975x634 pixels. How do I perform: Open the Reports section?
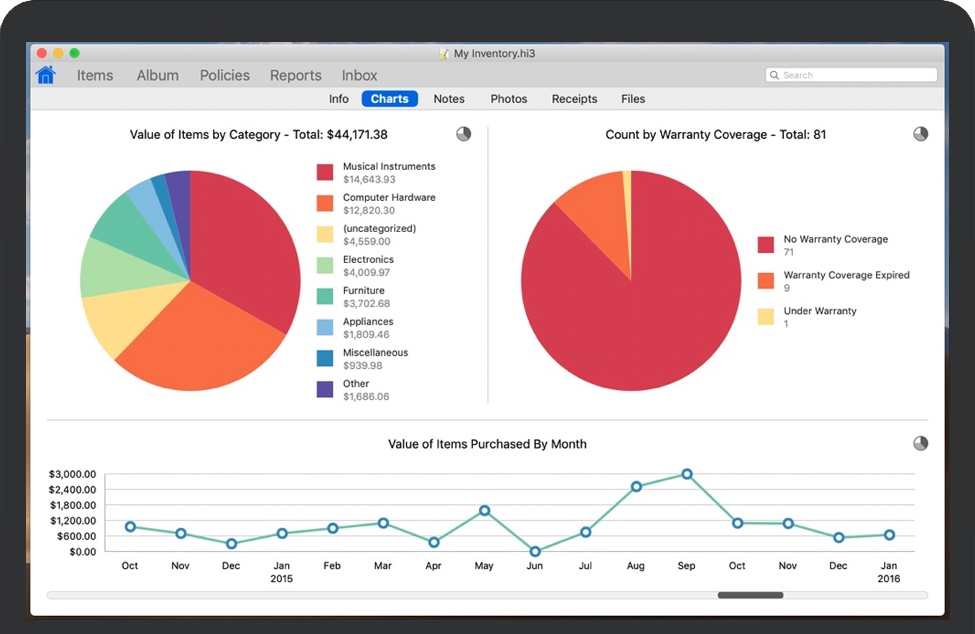pos(295,75)
